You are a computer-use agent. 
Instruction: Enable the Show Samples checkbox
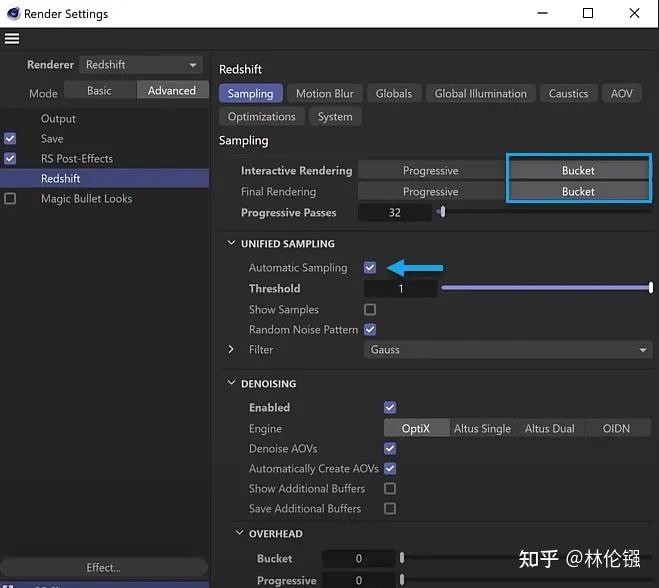tap(370, 310)
